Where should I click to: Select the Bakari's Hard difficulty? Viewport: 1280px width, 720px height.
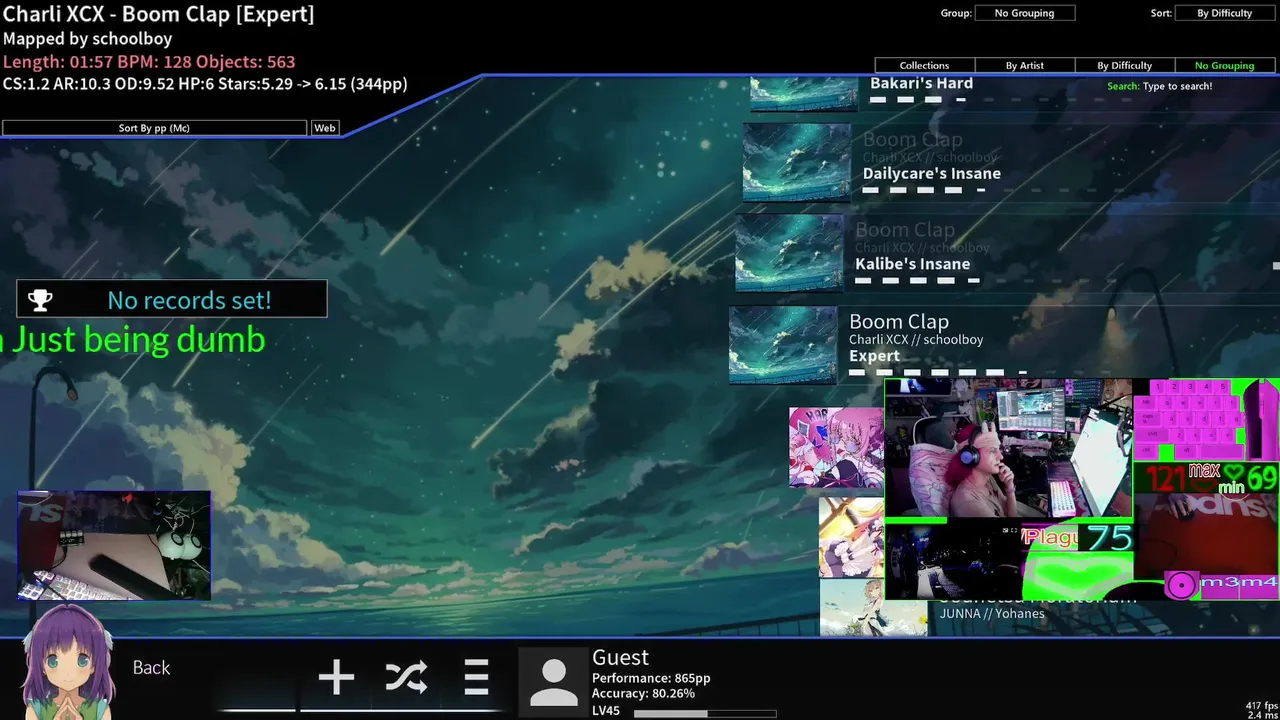pos(1014,92)
